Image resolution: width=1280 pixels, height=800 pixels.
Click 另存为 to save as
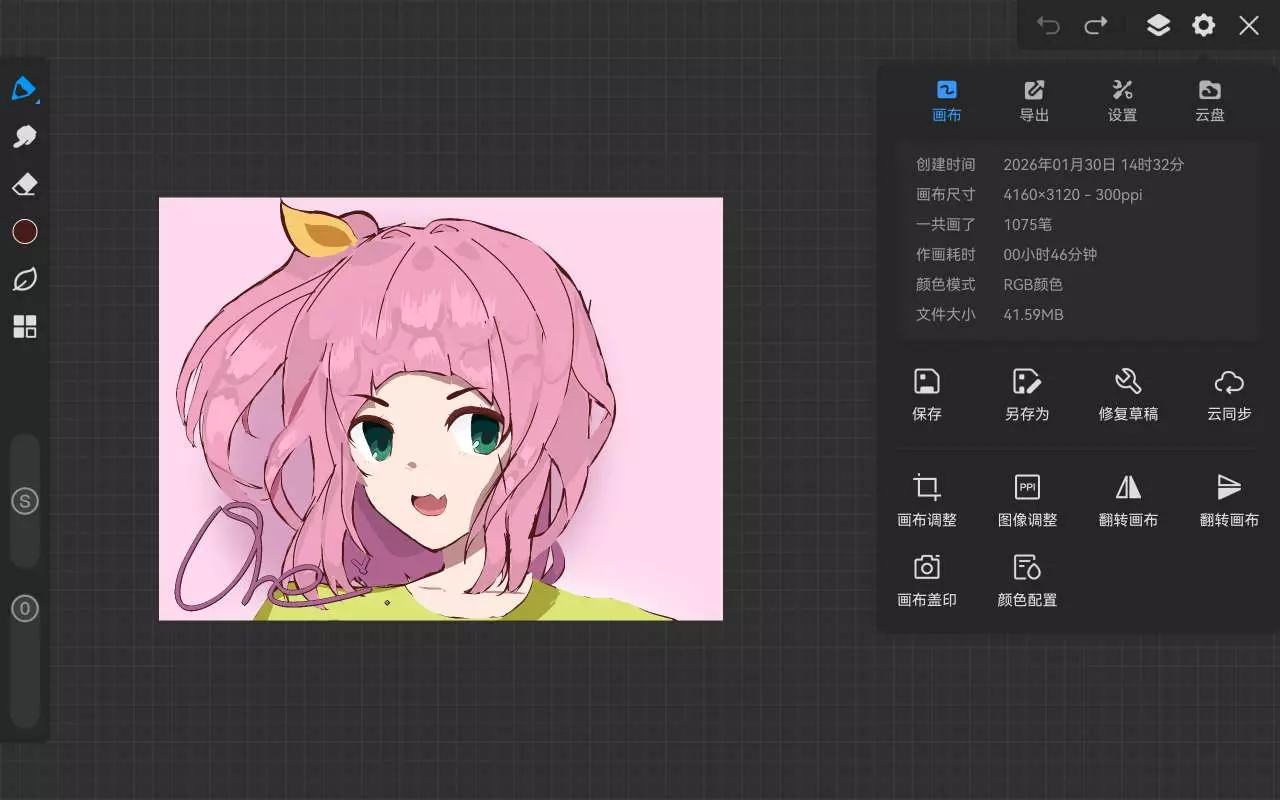pos(1027,395)
